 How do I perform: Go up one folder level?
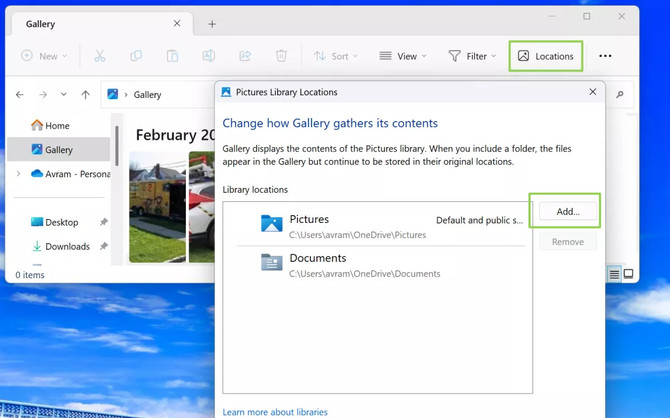pos(85,94)
